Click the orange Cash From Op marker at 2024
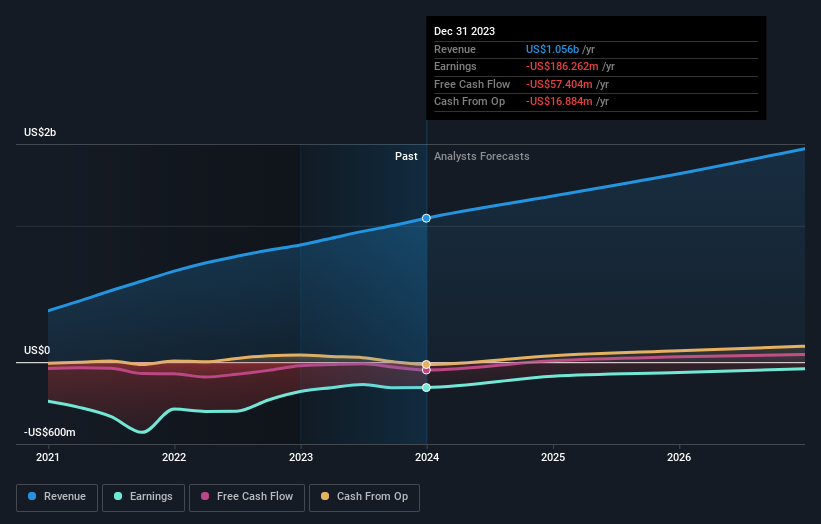821x524 pixels. (x=426, y=364)
